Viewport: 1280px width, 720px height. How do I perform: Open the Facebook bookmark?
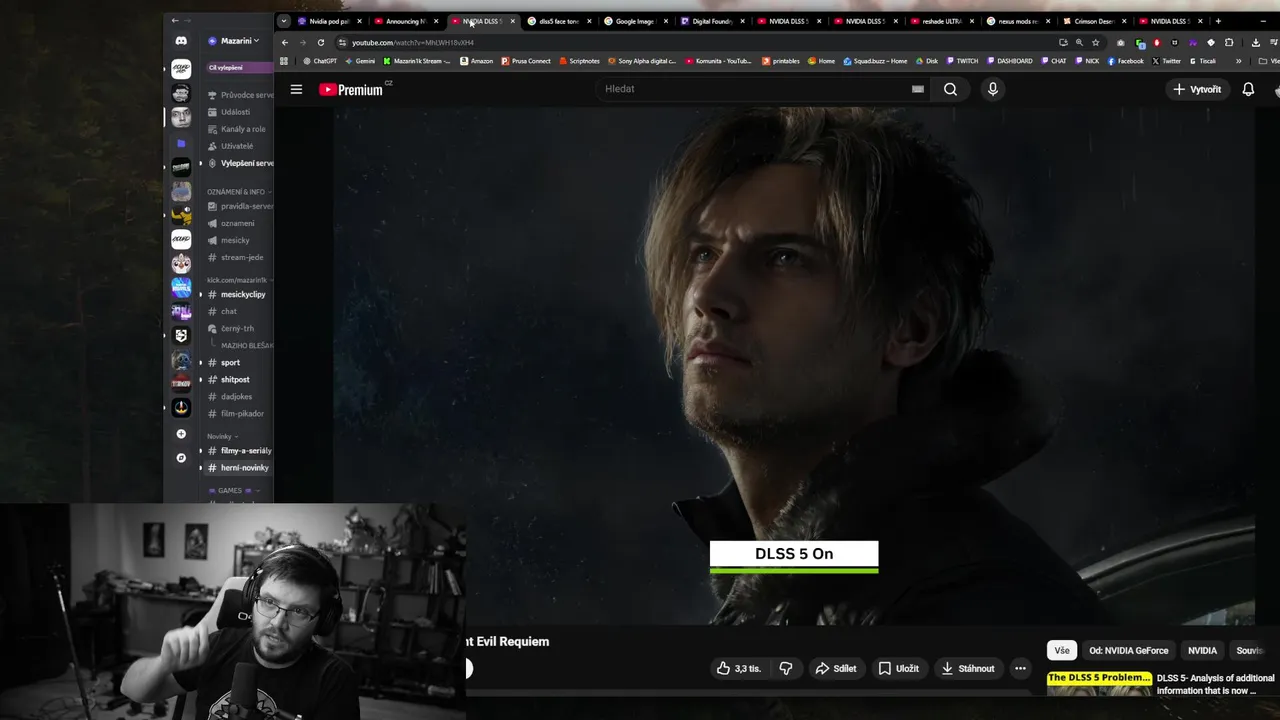(x=1125, y=61)
